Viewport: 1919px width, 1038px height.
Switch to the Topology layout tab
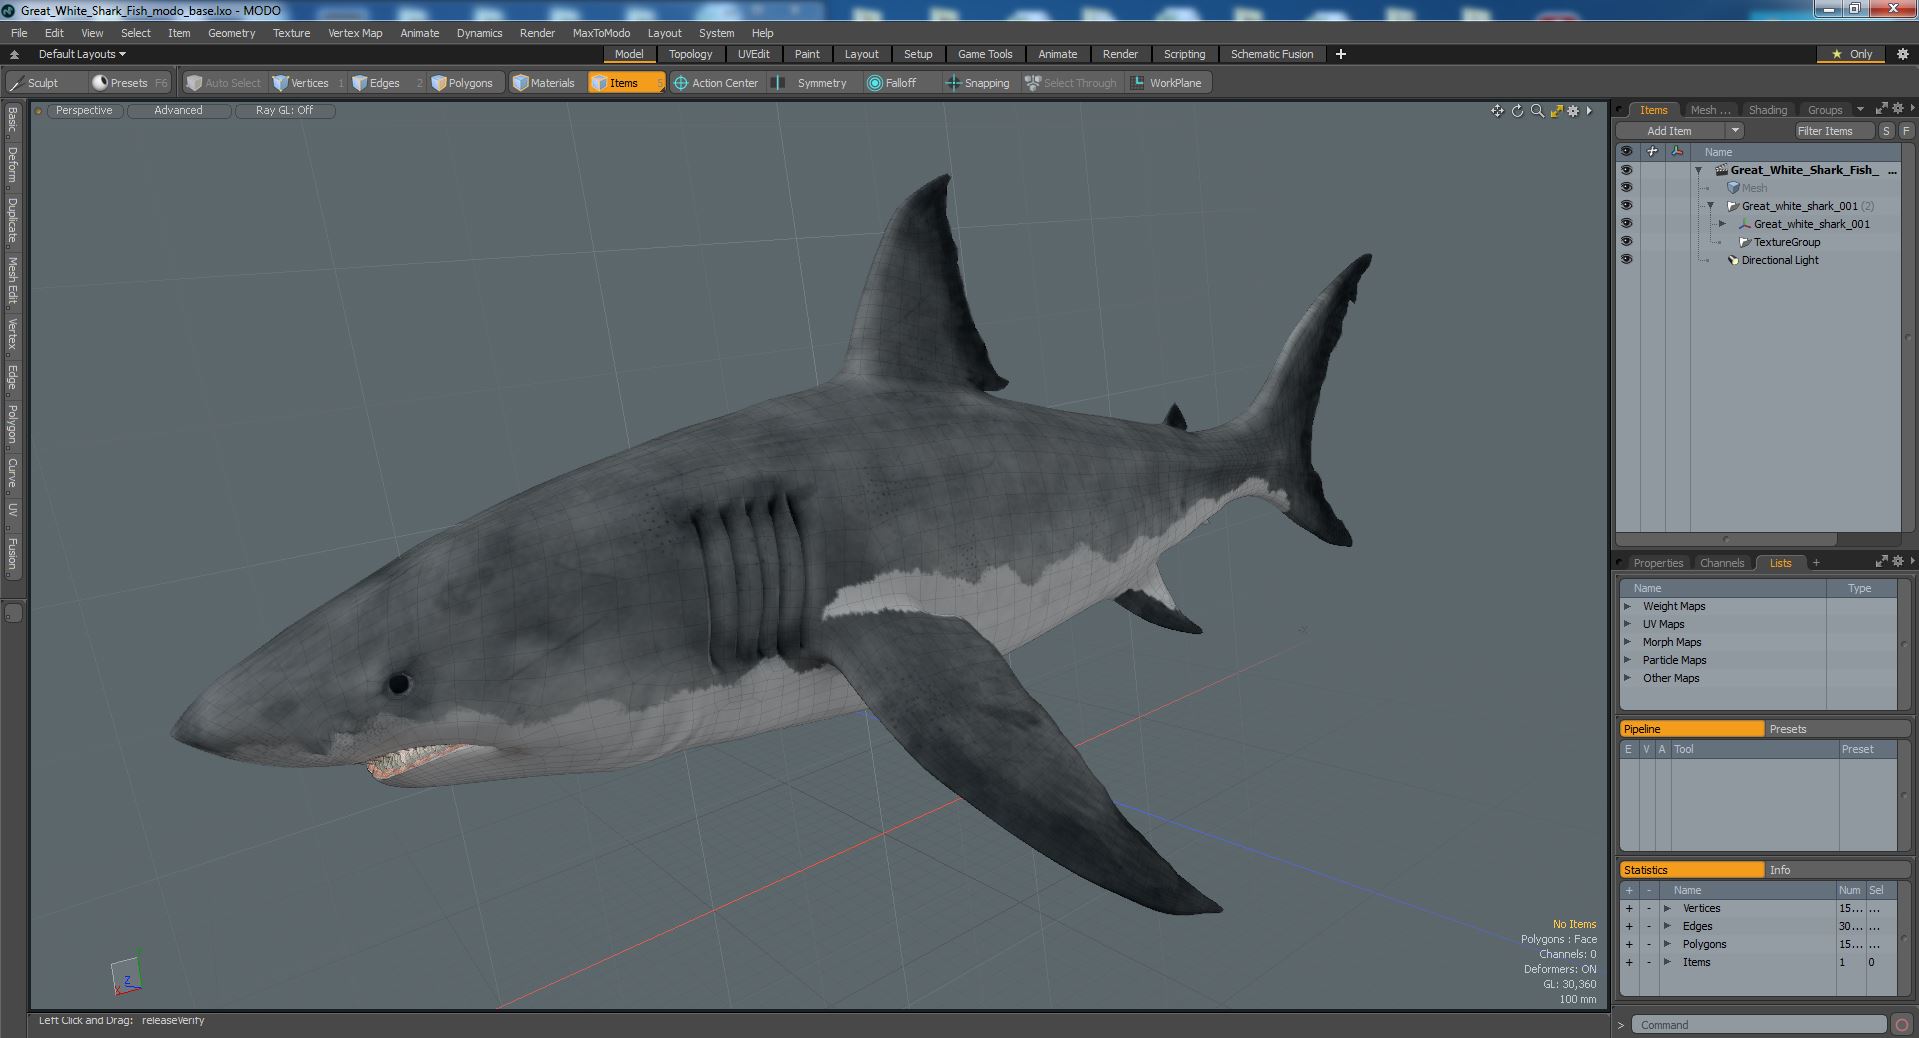(x=690, y=54)
